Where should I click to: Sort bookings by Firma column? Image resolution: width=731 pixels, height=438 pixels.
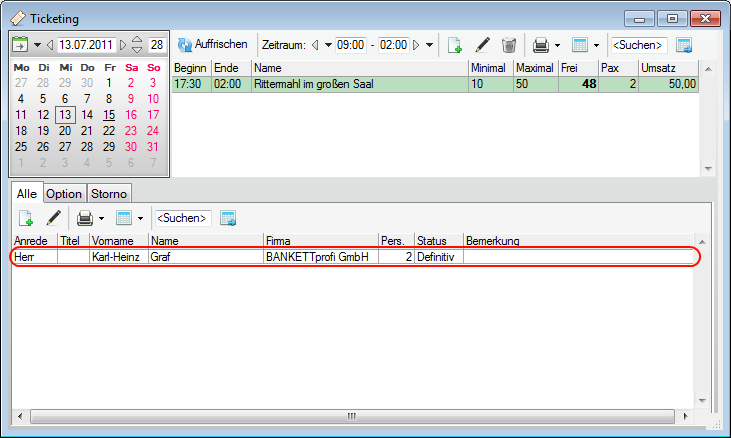coord(321,241)
